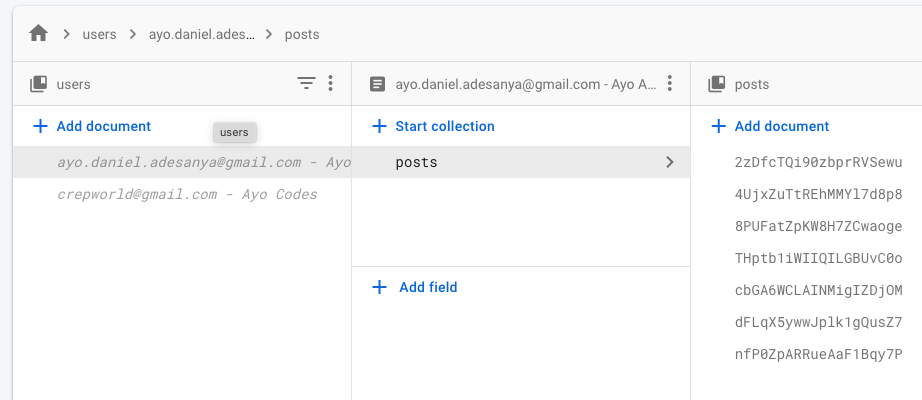Select ayo.daniel.adesanya@gmail.com document row
922x400 pixels.
point(190,162)
